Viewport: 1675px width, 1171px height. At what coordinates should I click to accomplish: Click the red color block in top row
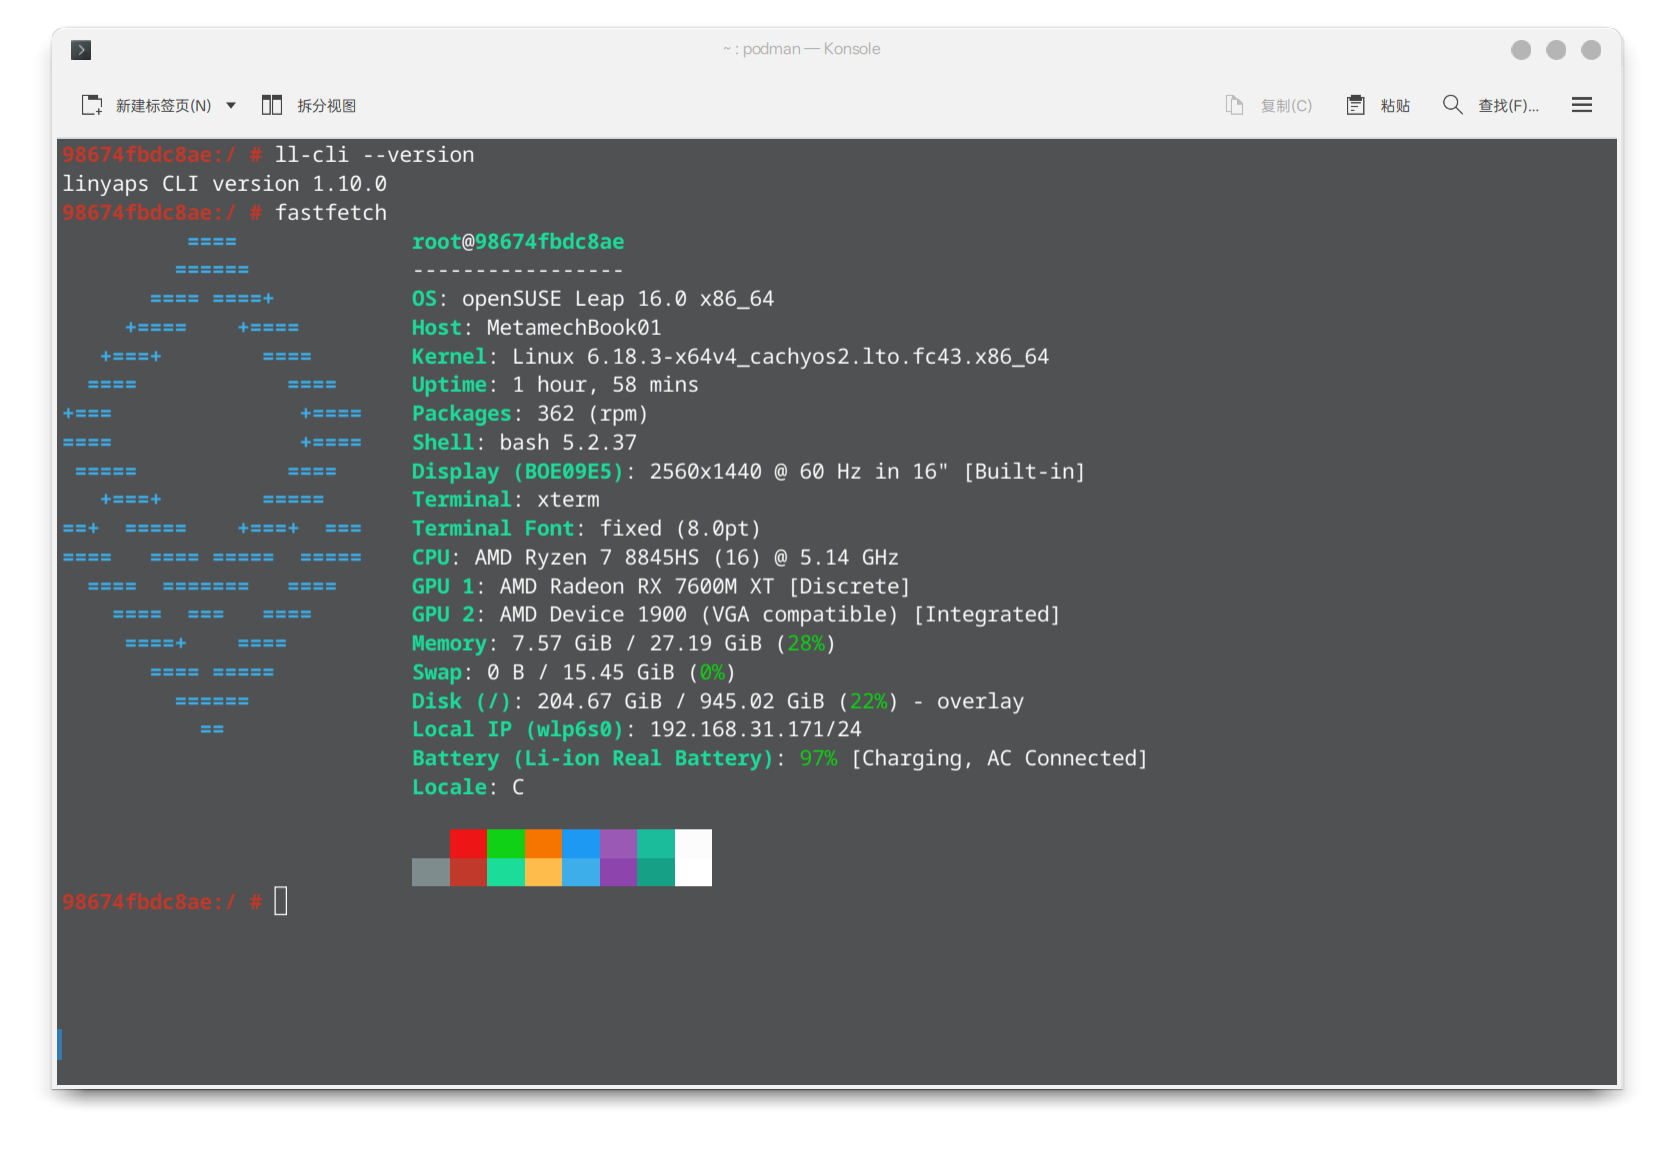468,843
